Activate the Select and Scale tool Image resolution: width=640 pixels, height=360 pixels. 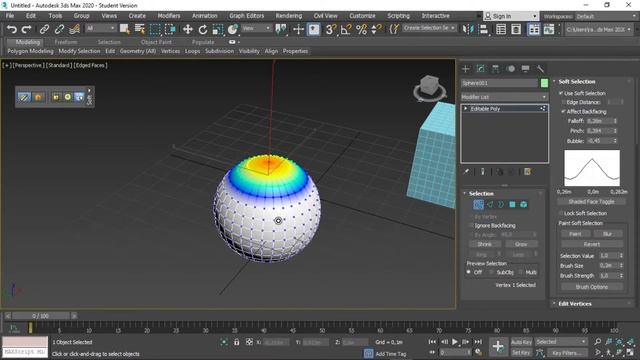point(218,29)
